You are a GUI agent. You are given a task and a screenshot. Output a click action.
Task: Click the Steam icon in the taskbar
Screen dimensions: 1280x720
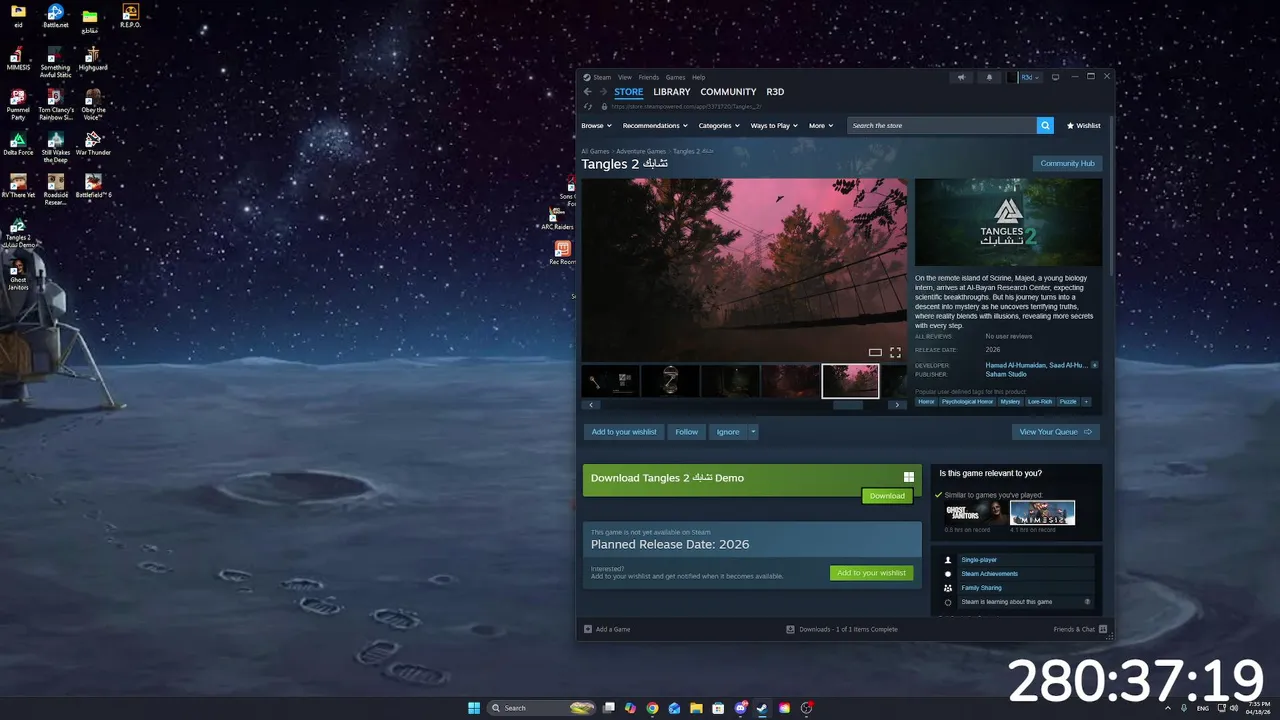tap(762, 708)
